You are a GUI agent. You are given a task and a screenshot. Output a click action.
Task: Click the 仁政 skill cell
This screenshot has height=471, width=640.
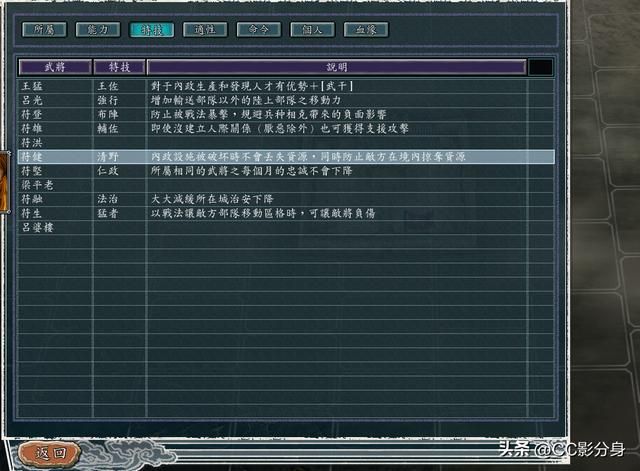point(108,171)
